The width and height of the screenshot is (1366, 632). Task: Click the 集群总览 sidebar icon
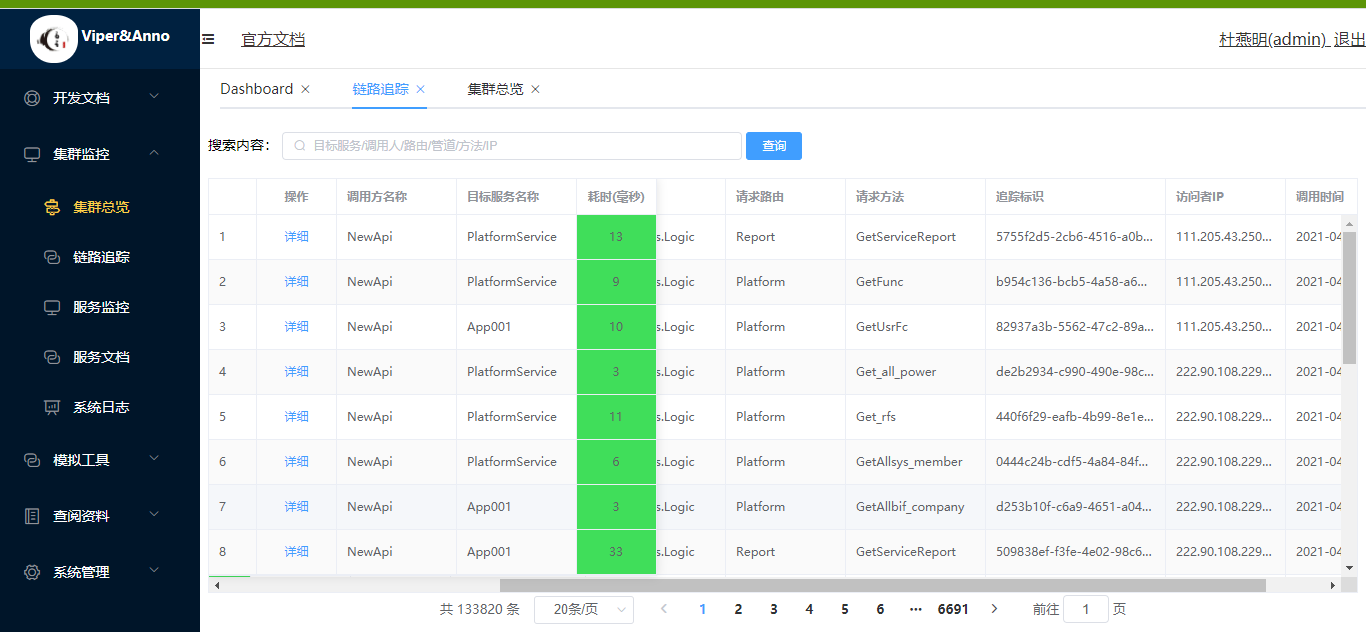tap(52, 207)
